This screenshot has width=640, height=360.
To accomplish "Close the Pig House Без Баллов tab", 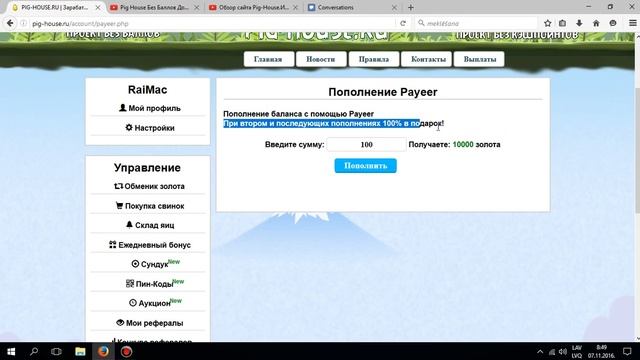I will 196,7.
